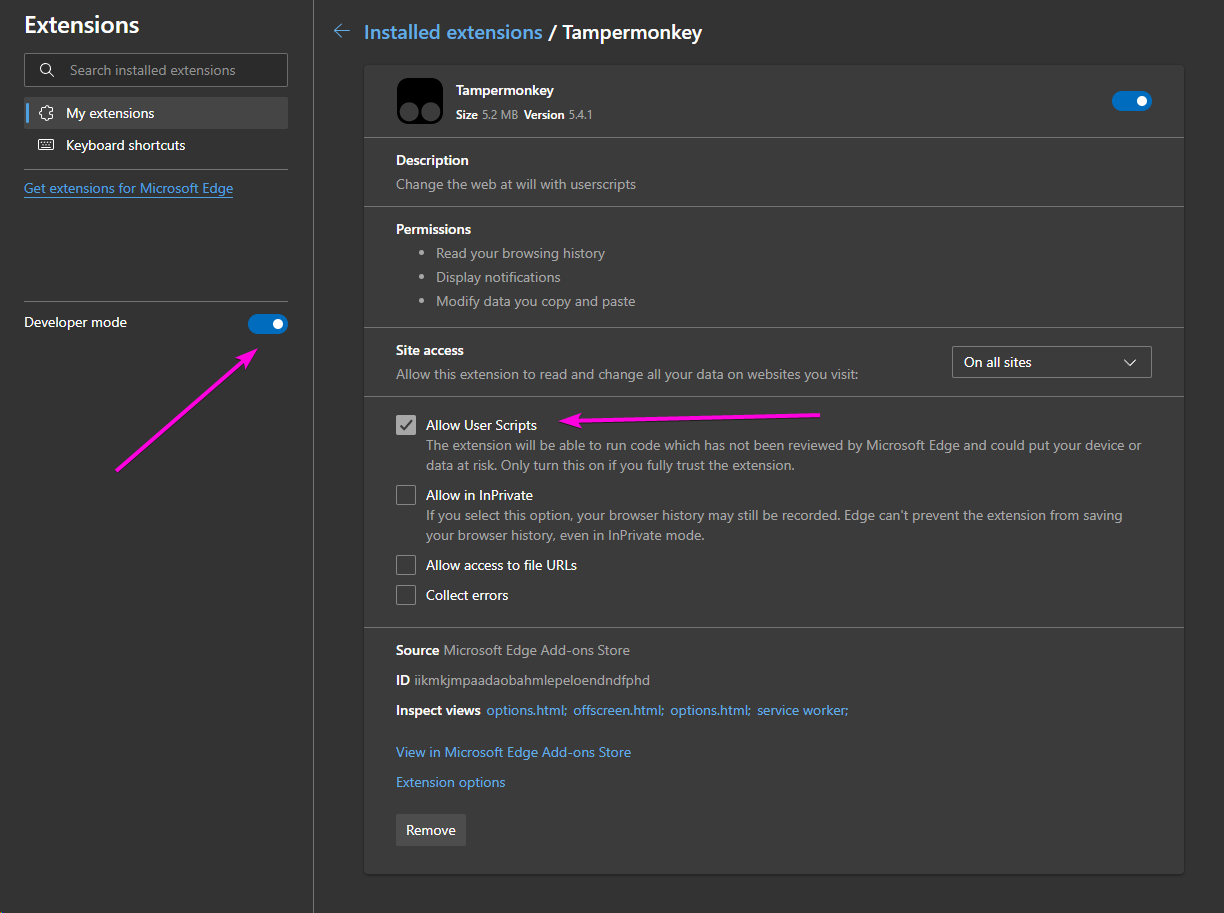The image size is (1224, 913).
Task: Click the search magnifier icon
Action: 46,70
